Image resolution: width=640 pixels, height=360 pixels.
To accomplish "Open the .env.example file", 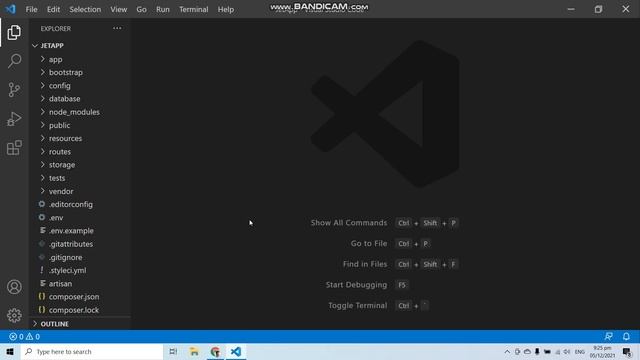I will pyautogui.click(x=81, y=231).
